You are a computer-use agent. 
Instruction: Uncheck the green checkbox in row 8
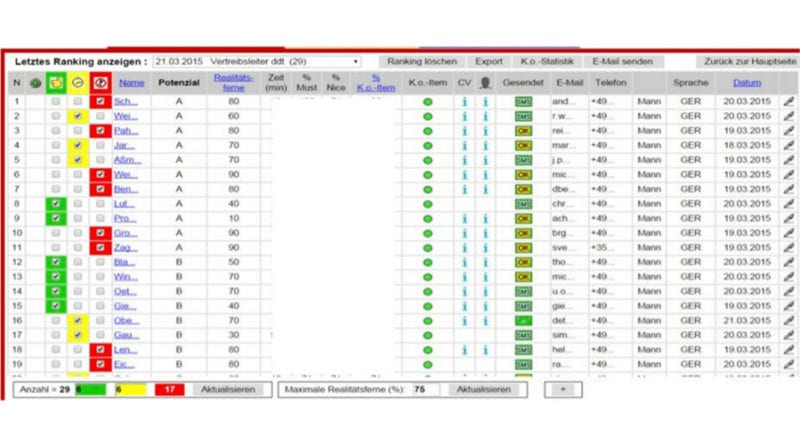pyautogui.click(x=56, y=204)
